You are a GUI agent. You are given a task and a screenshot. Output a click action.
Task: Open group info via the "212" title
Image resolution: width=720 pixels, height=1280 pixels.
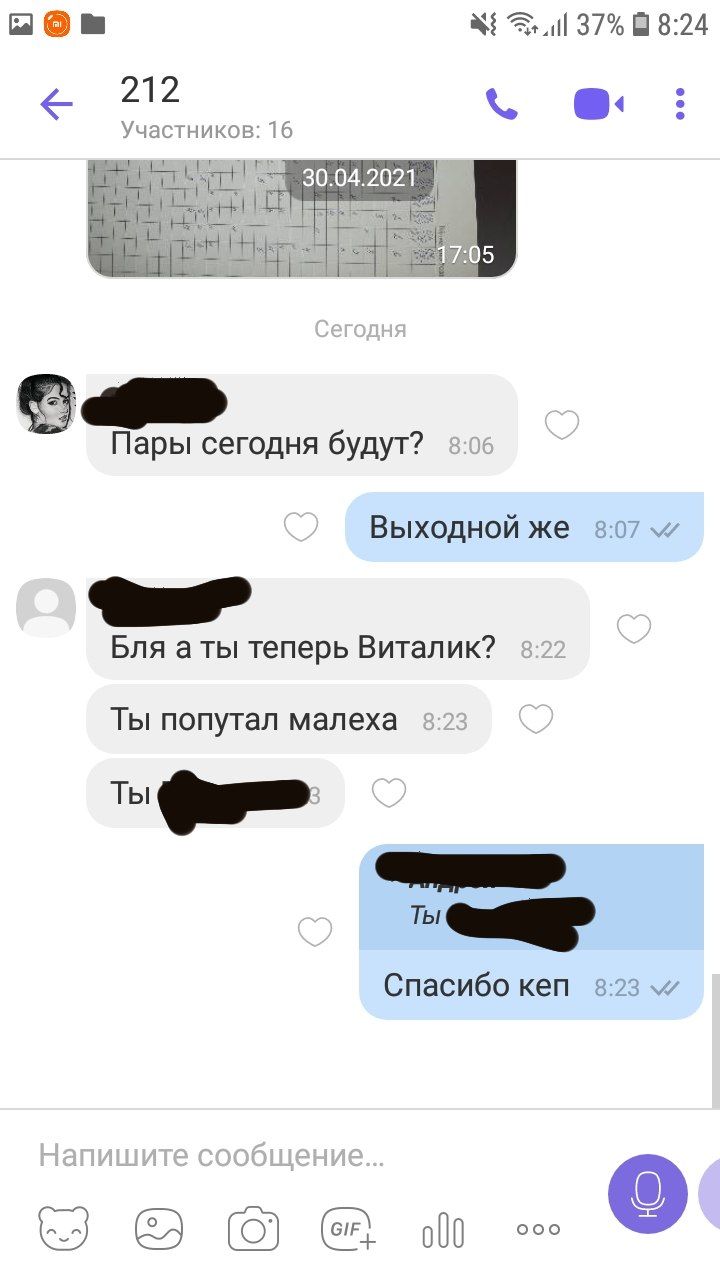coord(150,90)
